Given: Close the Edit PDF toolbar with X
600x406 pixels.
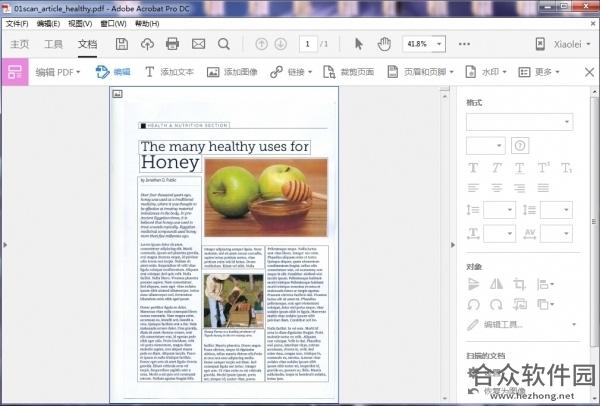Looking at the screenshot, I should 589,72.
